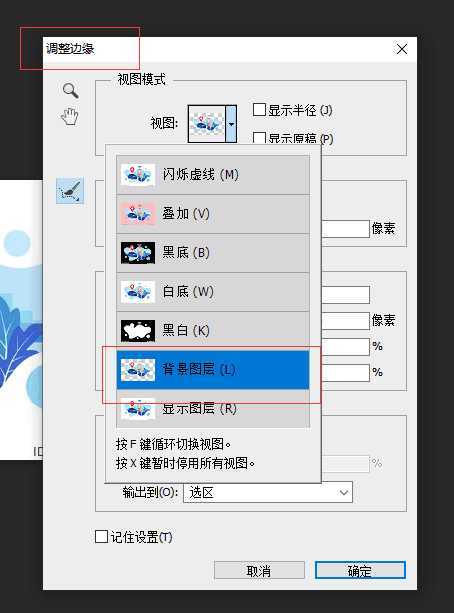The image size is (454, 613).
Task: Enable the 显示原稿 (P) checkbox
Action: [x=259, y=138]
